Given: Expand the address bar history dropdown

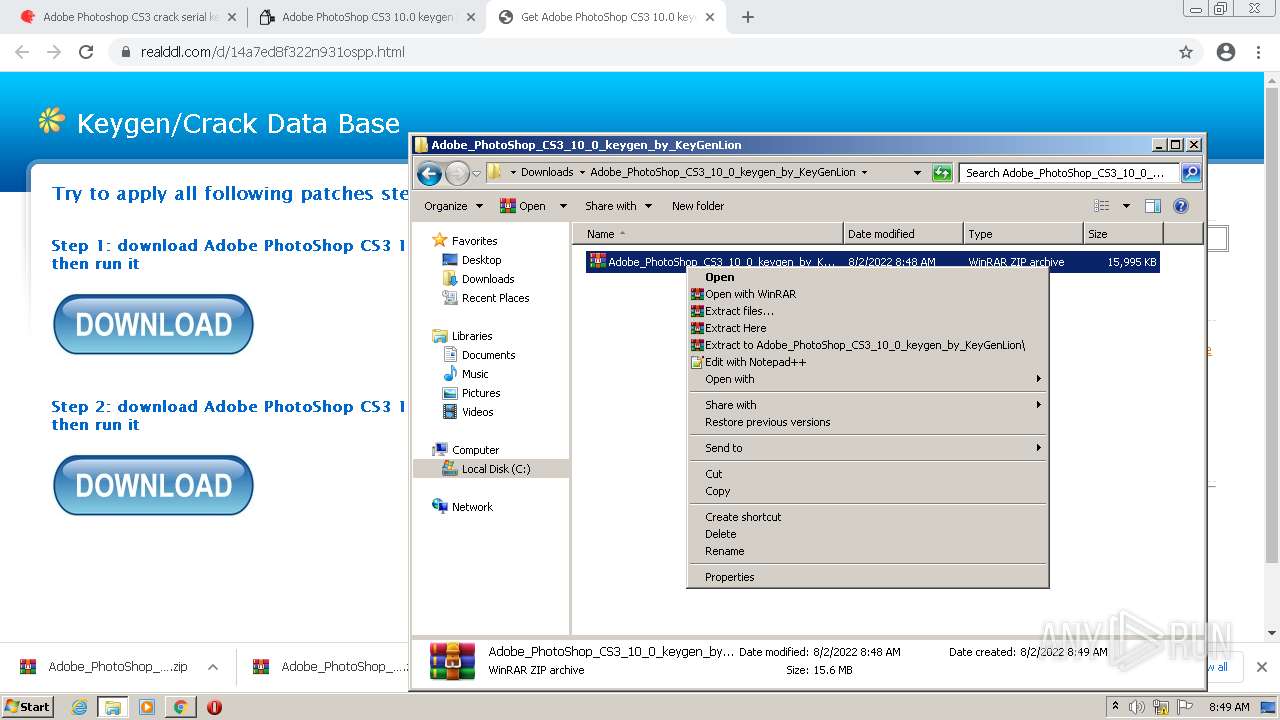Looking at the screenshot, I should point(917,173).
